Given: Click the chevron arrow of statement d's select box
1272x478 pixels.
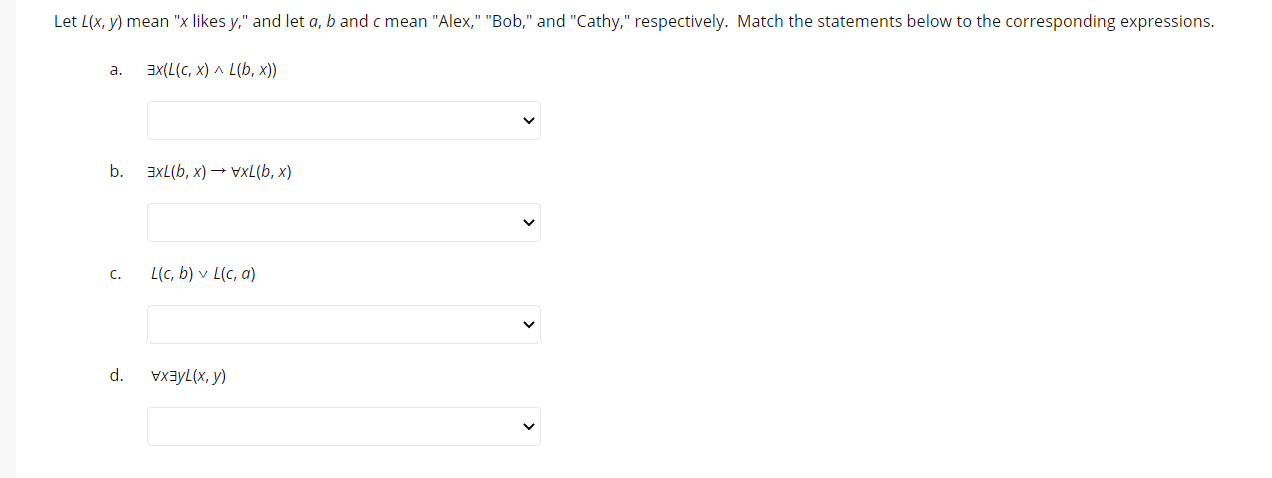Looking at the screenshot, I should coord(529,427).
